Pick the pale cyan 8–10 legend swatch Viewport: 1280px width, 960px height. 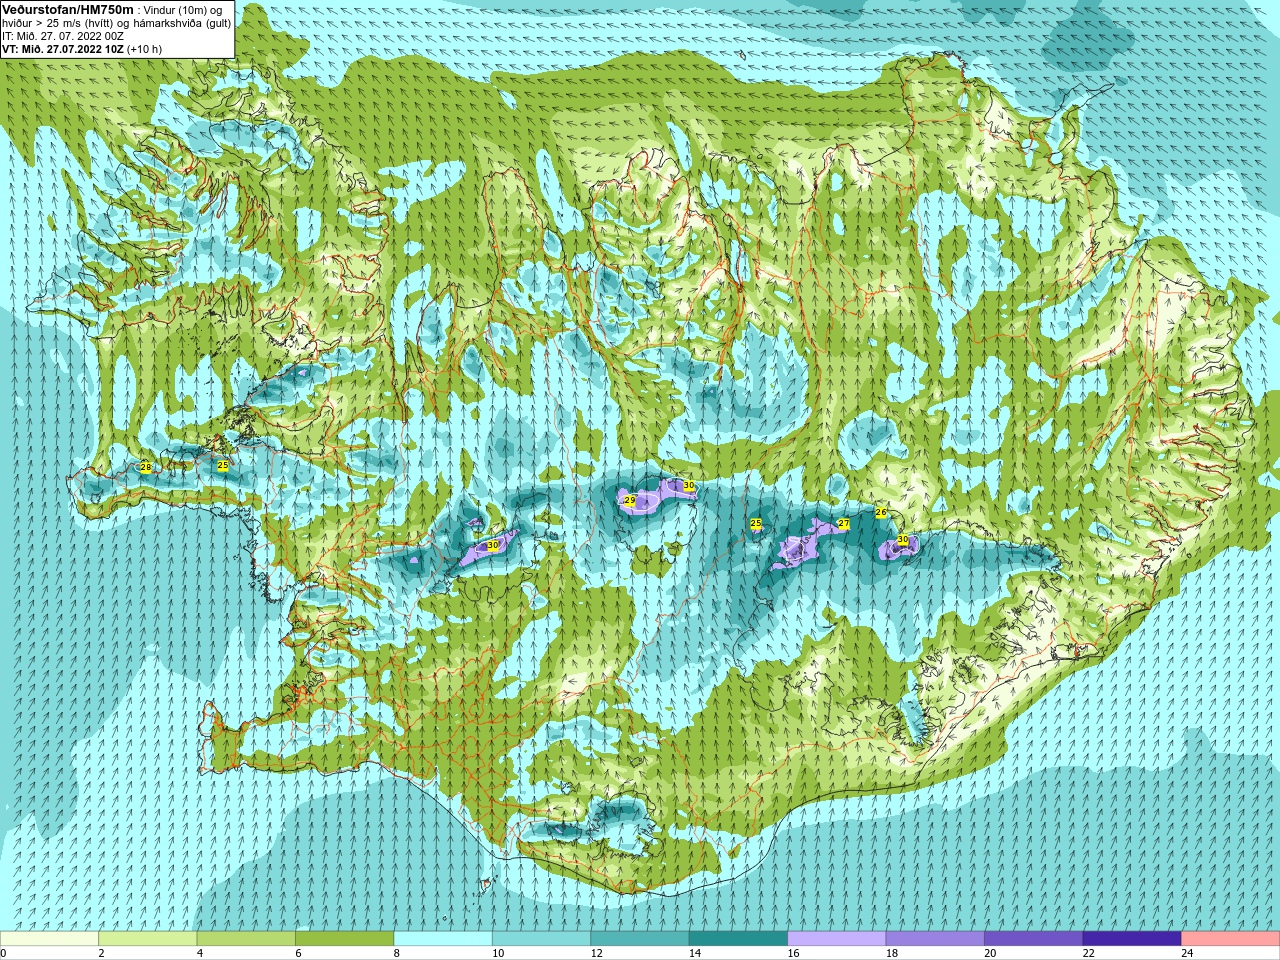click(443, 939)
